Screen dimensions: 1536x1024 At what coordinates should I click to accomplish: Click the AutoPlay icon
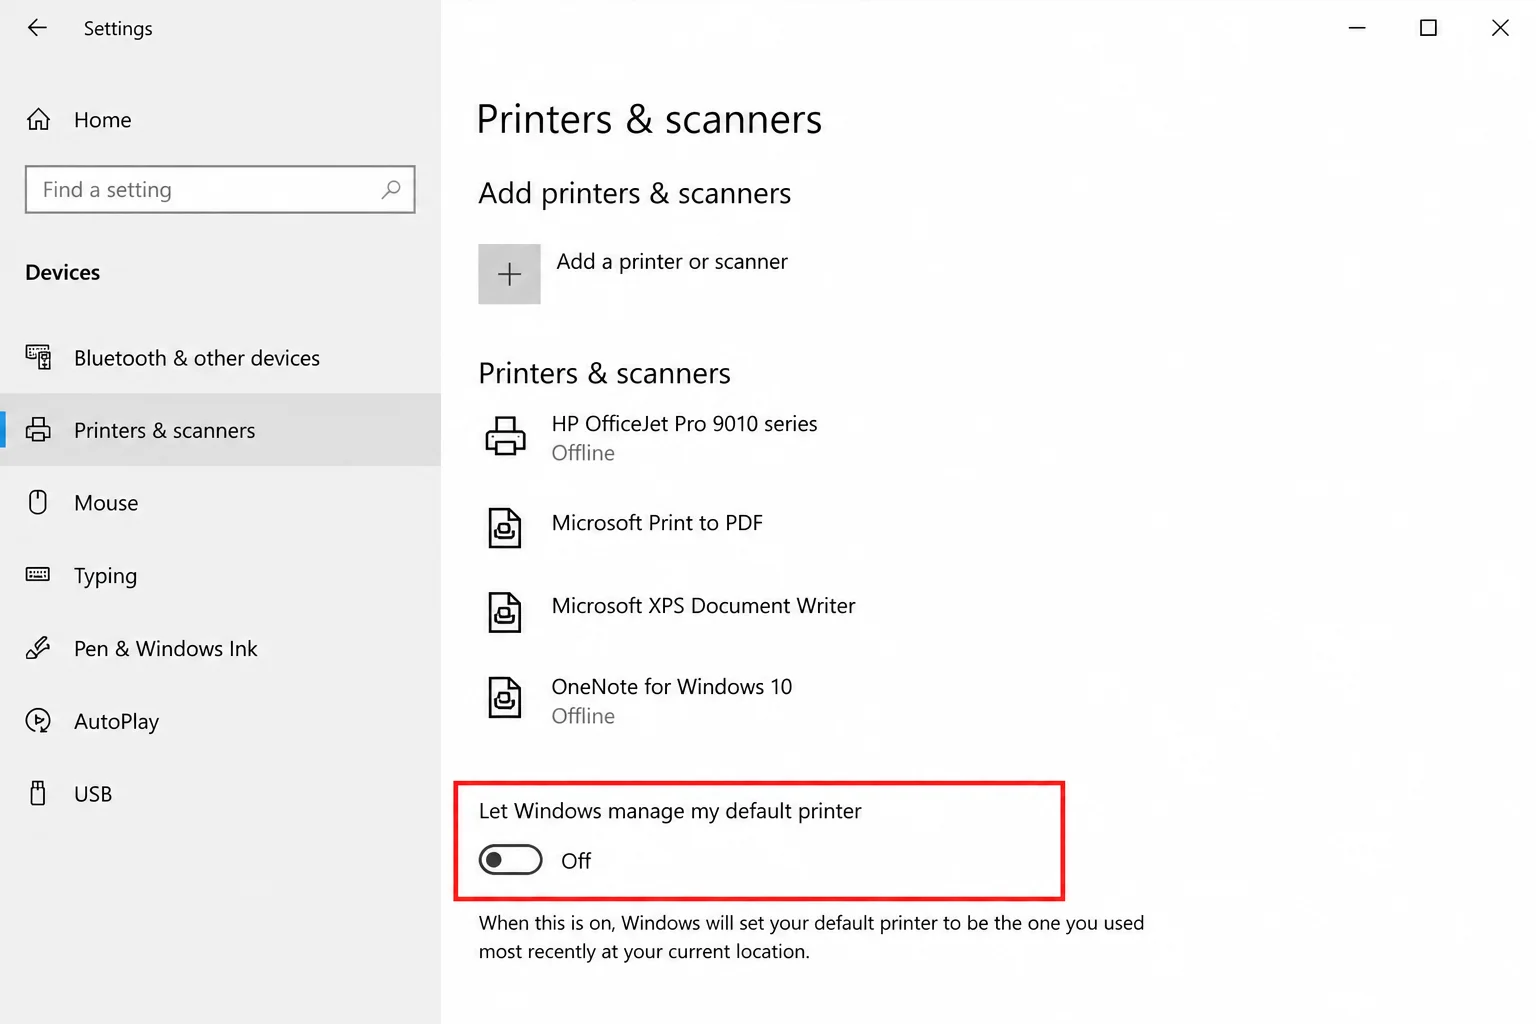[x=38, y=721]
